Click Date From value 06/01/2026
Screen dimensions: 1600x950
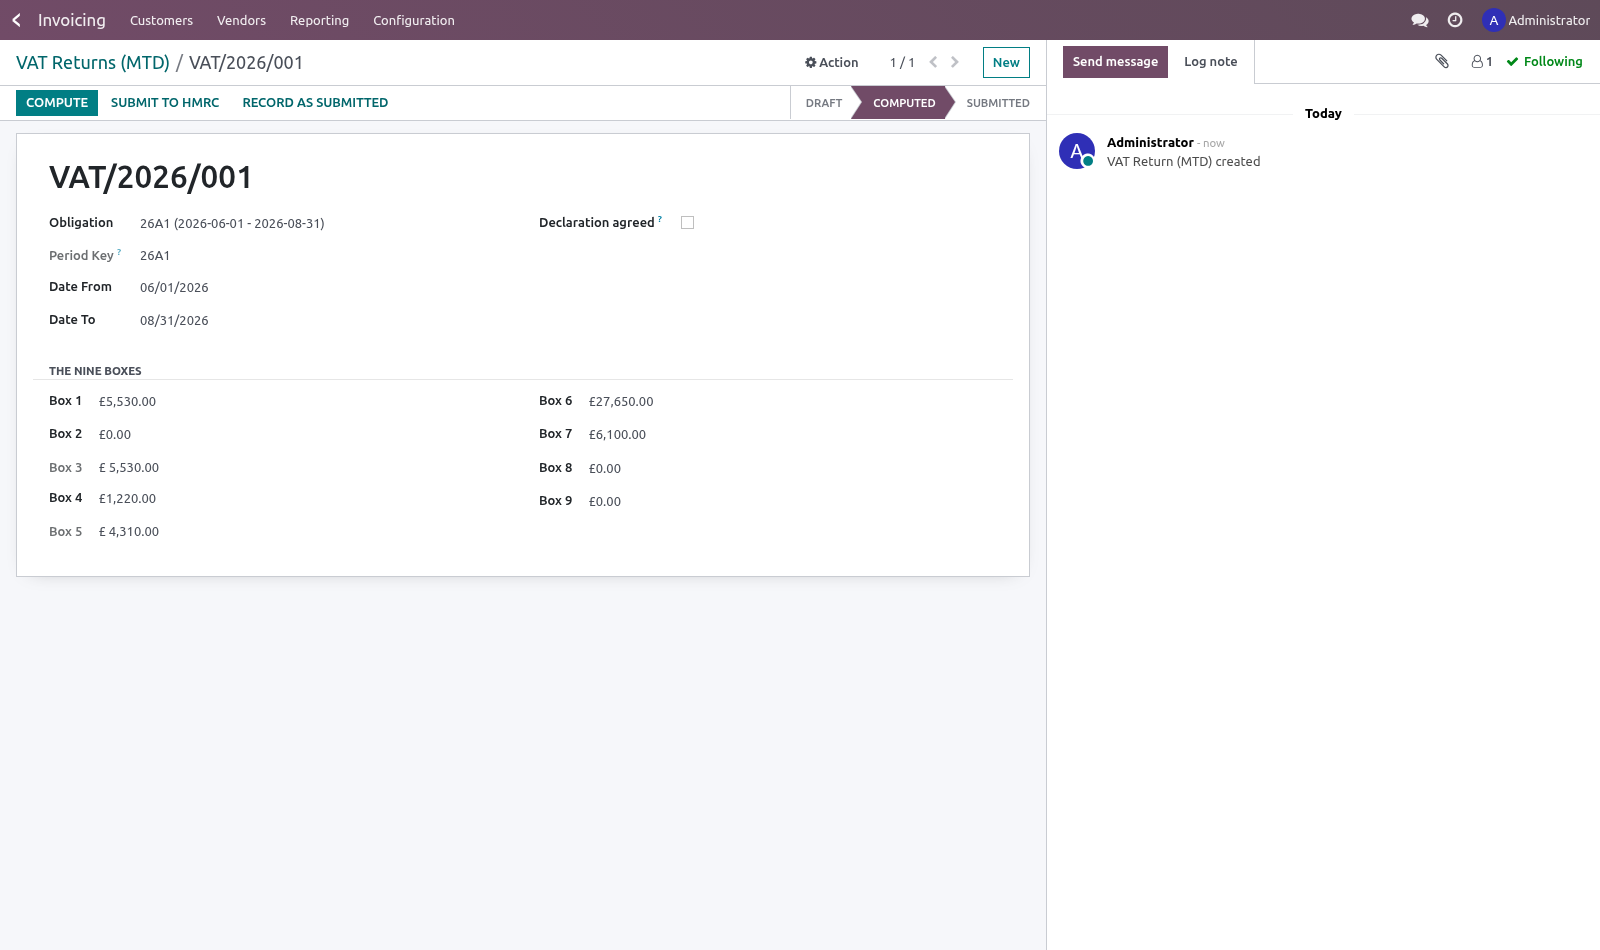[174, 288]
